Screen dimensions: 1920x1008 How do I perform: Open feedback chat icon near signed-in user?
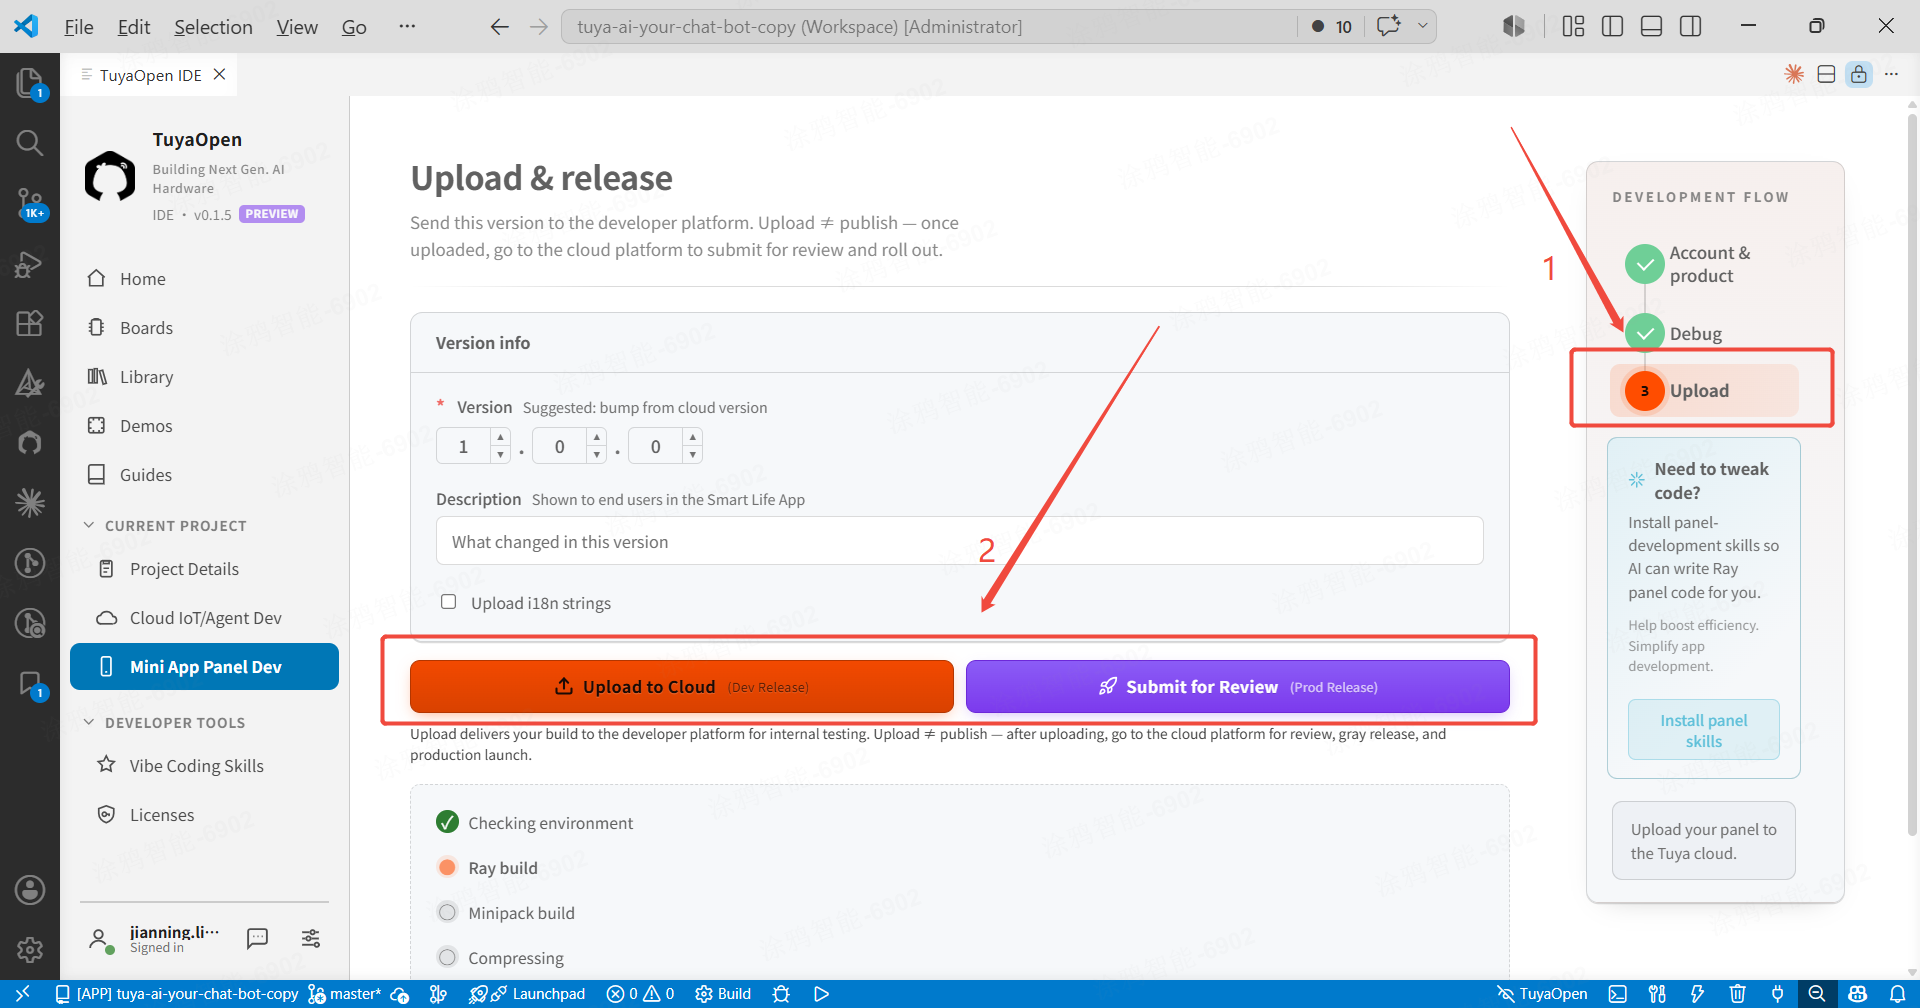point(257,938)
